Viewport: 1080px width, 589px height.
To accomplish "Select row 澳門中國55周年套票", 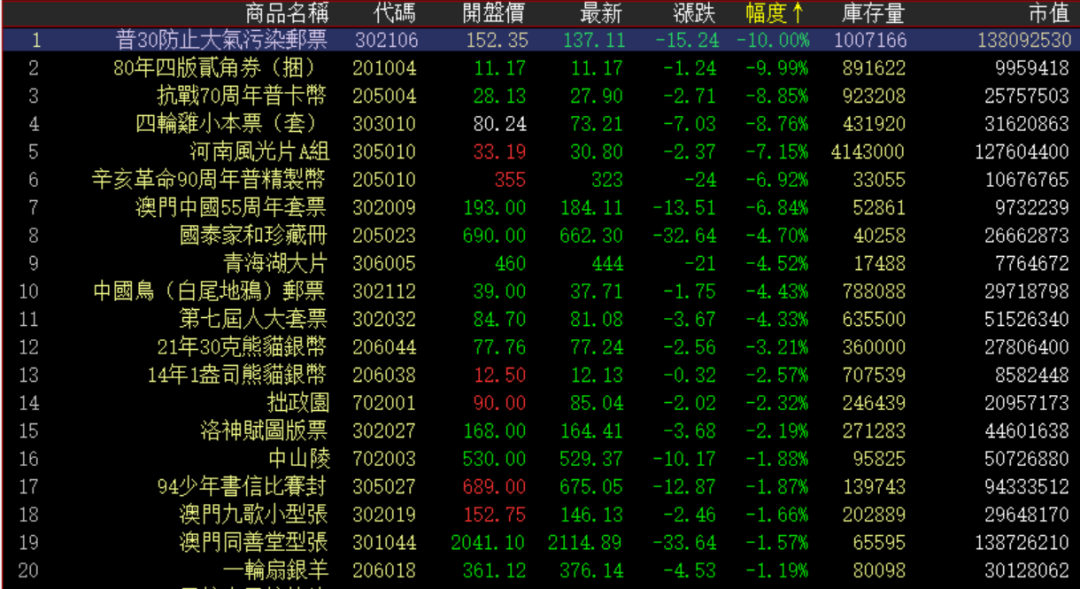I will pyautogui.click(x=541, y=207).
